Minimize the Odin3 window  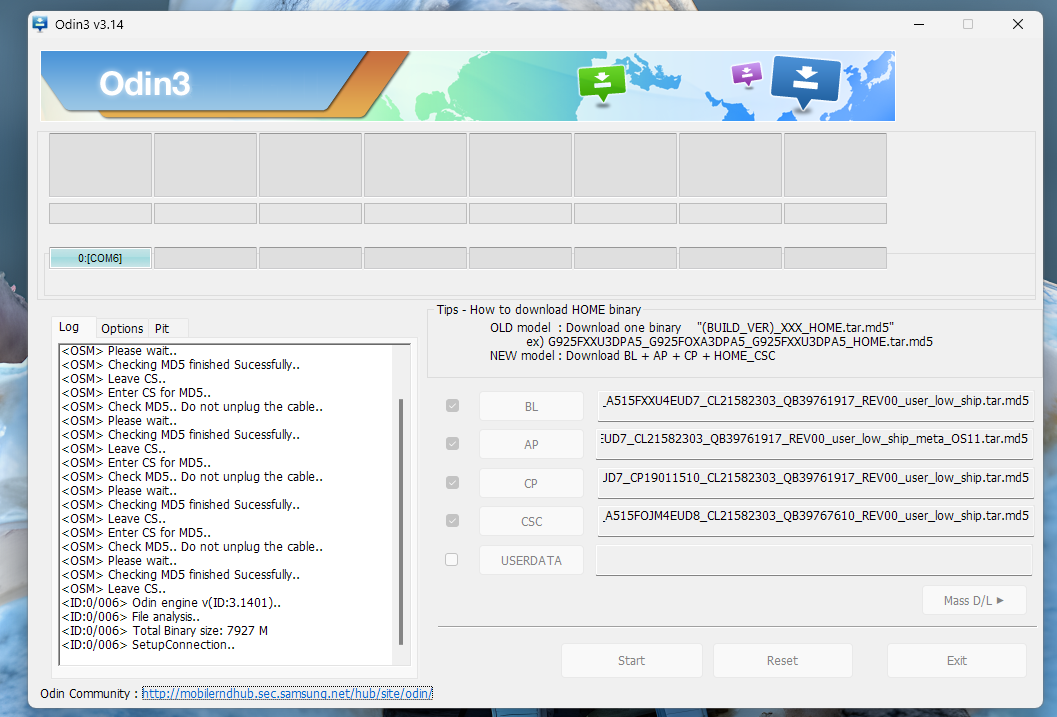919,24
